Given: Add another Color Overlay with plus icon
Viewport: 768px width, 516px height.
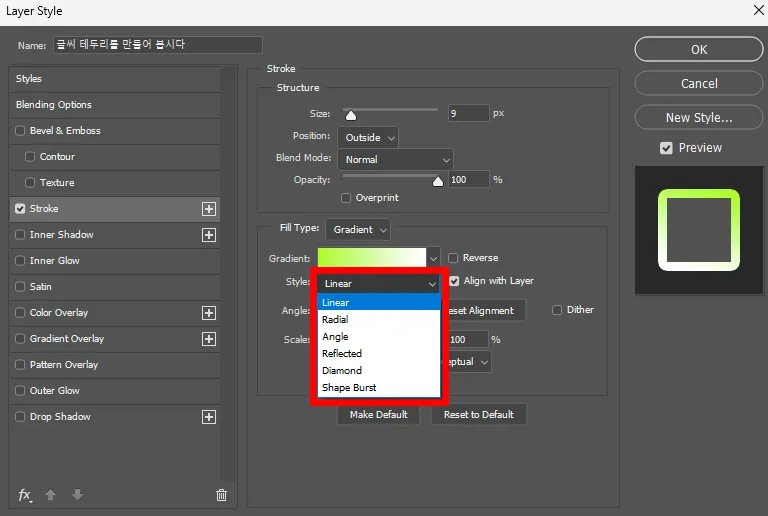Looking at the screenshot, I should tap(209, 313).
